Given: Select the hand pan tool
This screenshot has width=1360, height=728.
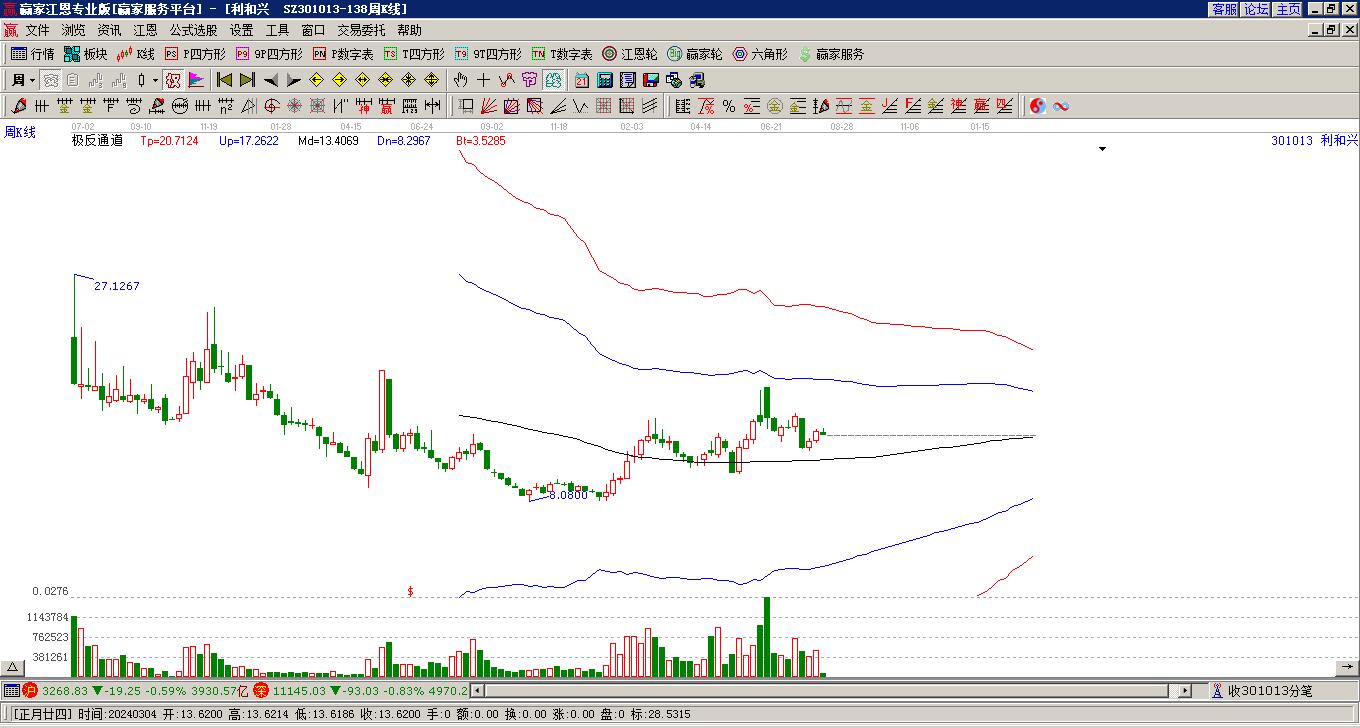Looking at the screenshot, I should pos(460,80).
